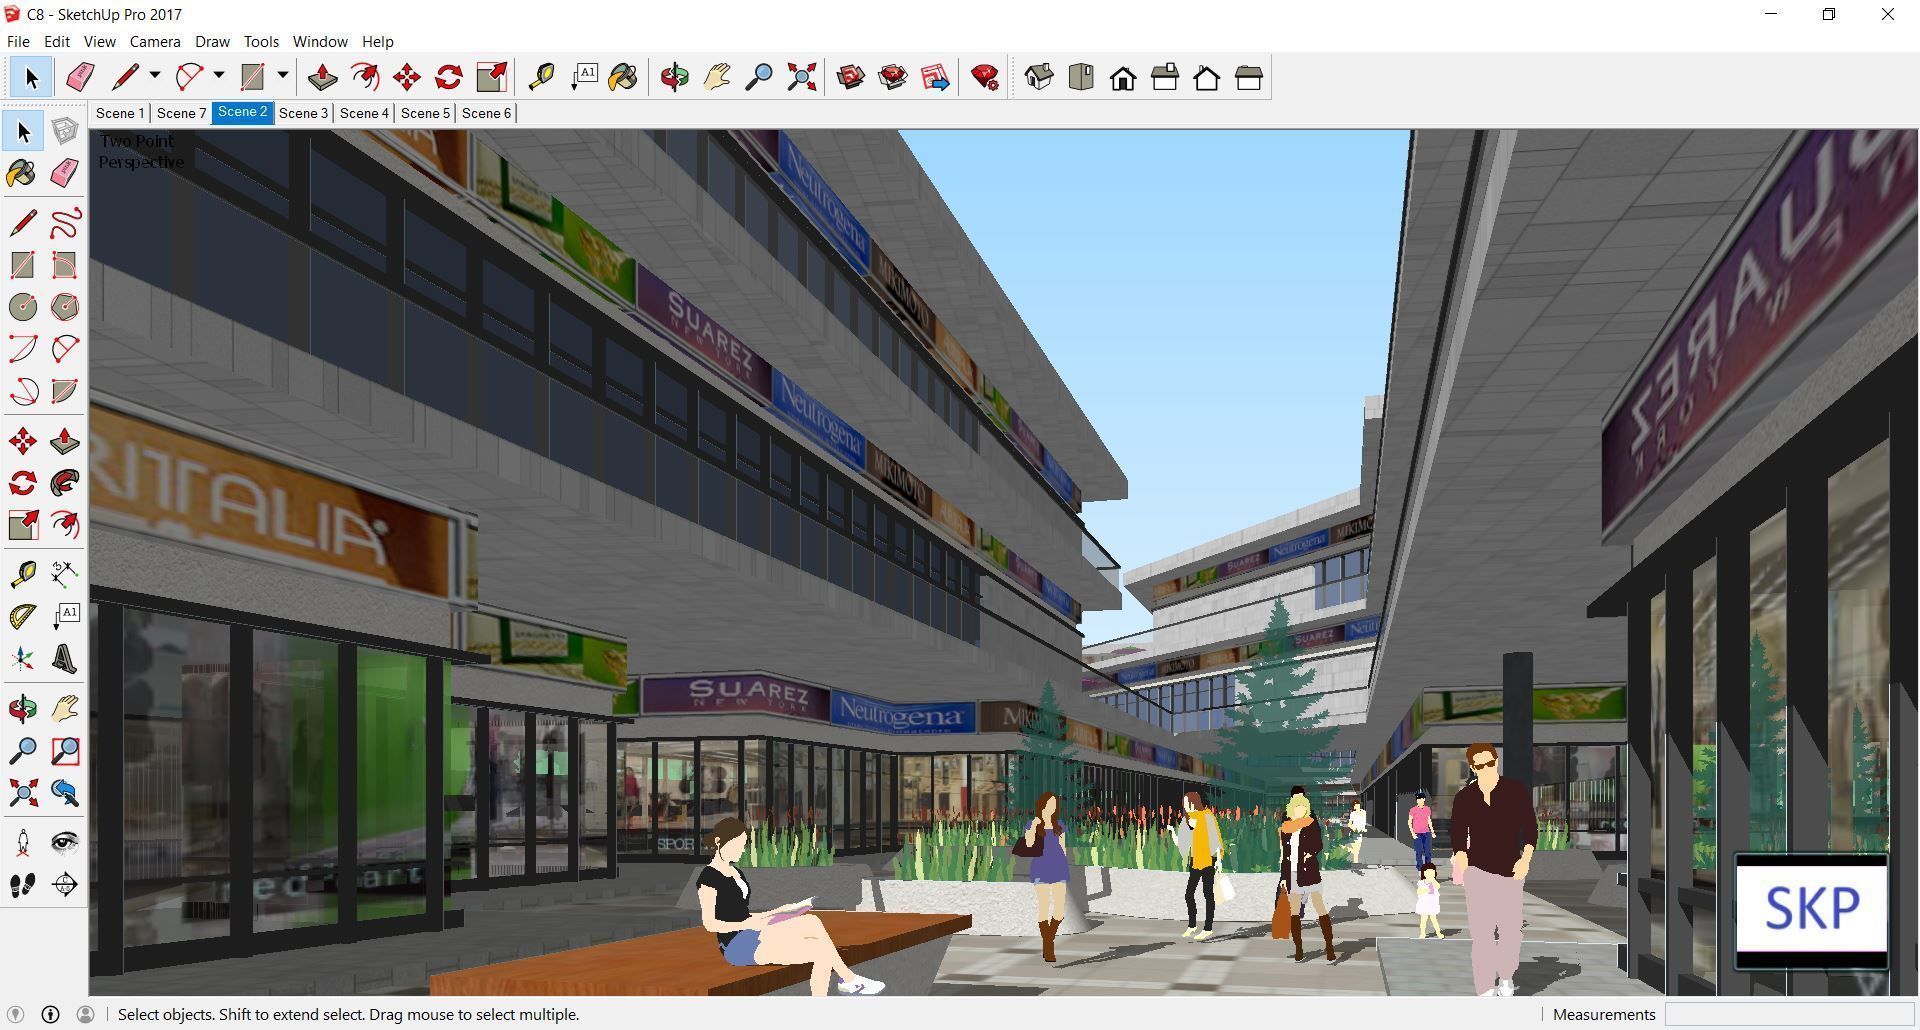The image size is (1920, 1030).
Task: Choose Paint Bucket in the top toolbar
Action: (624, 78)
